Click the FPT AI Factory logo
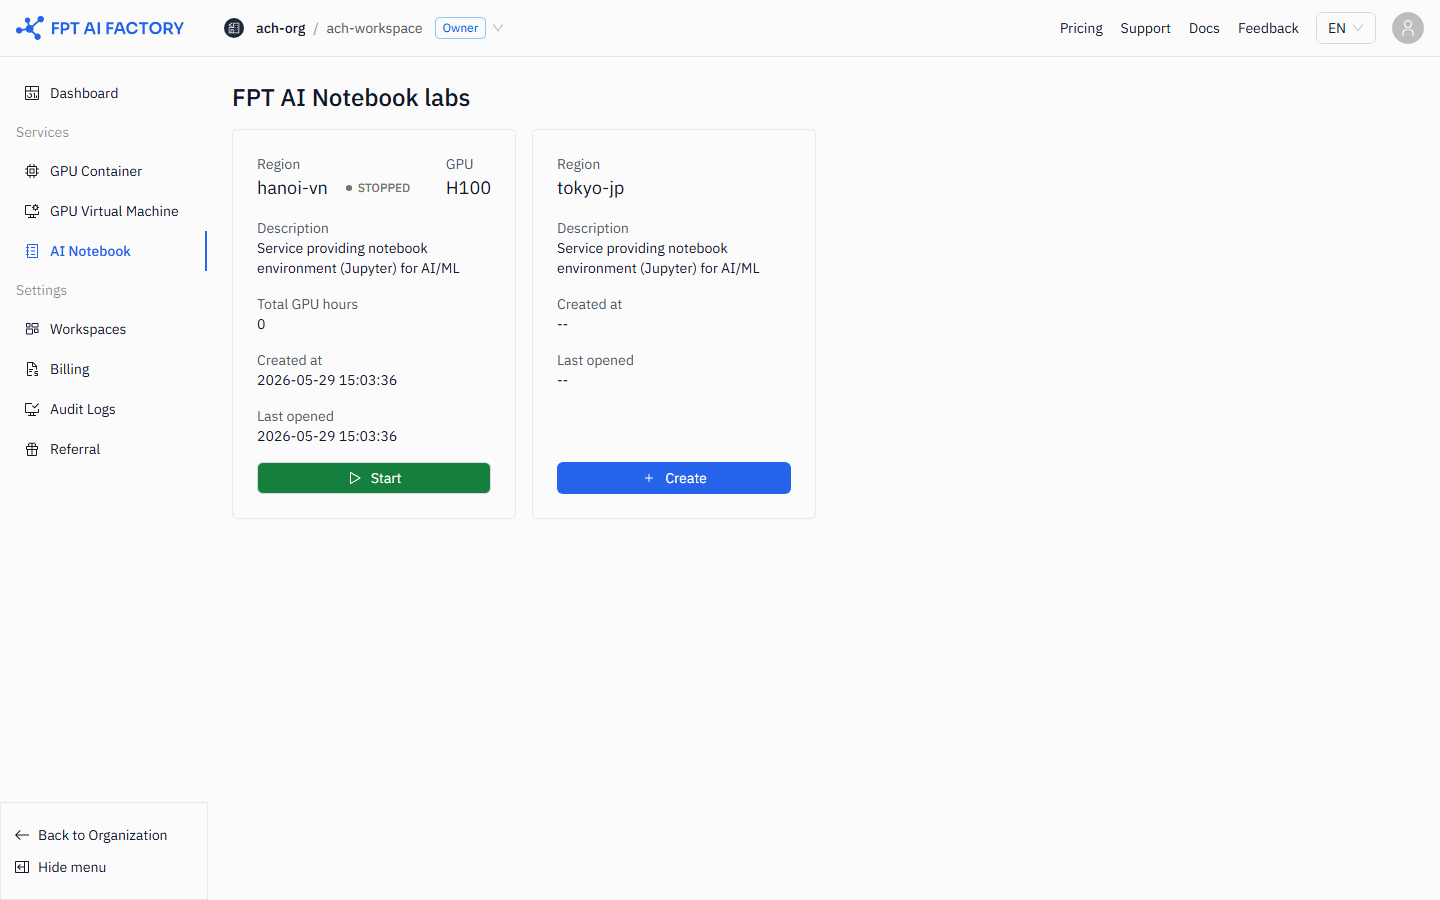 100,28
